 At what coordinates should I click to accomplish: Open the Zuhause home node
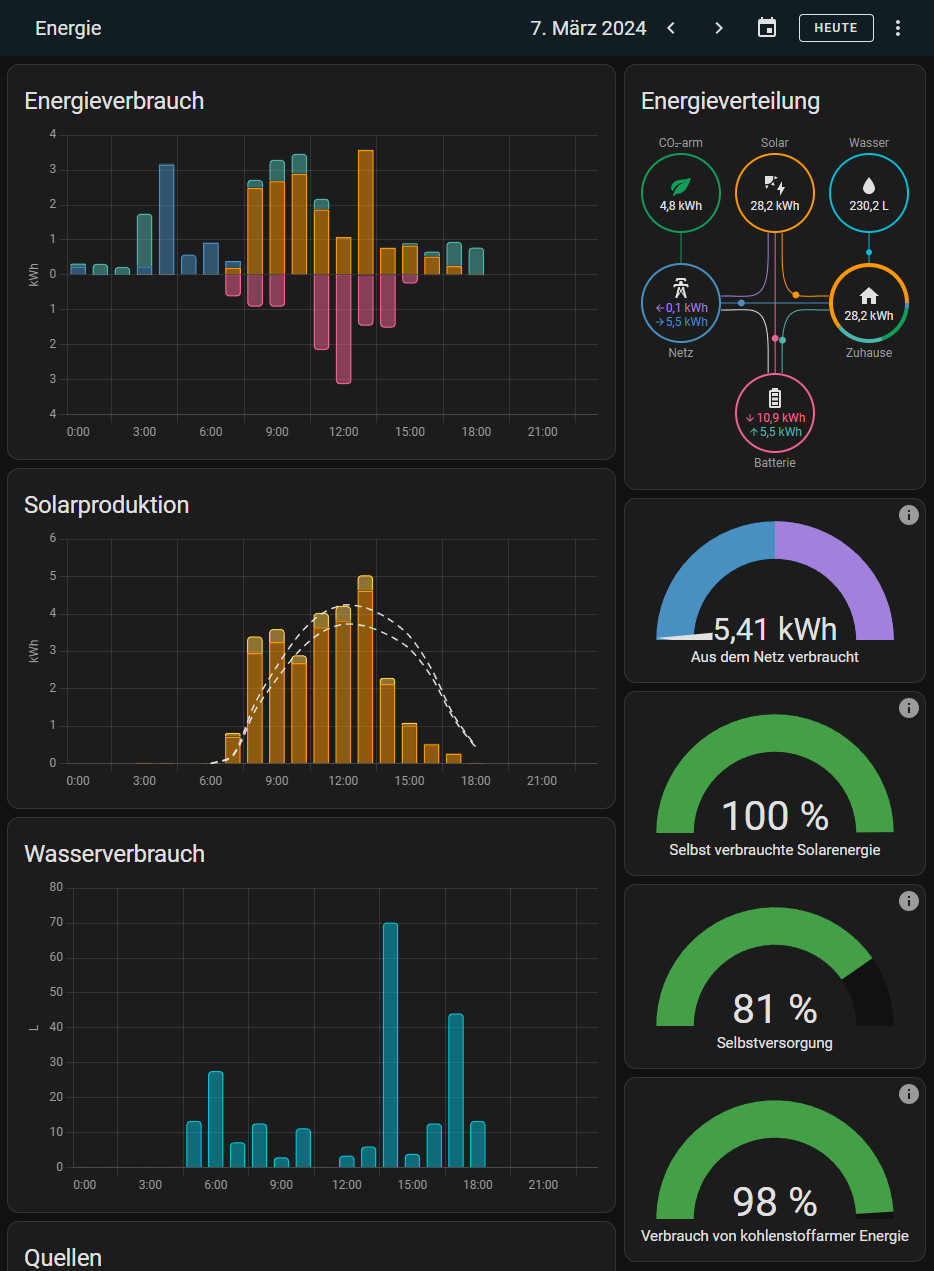click(x=868, y=303)
